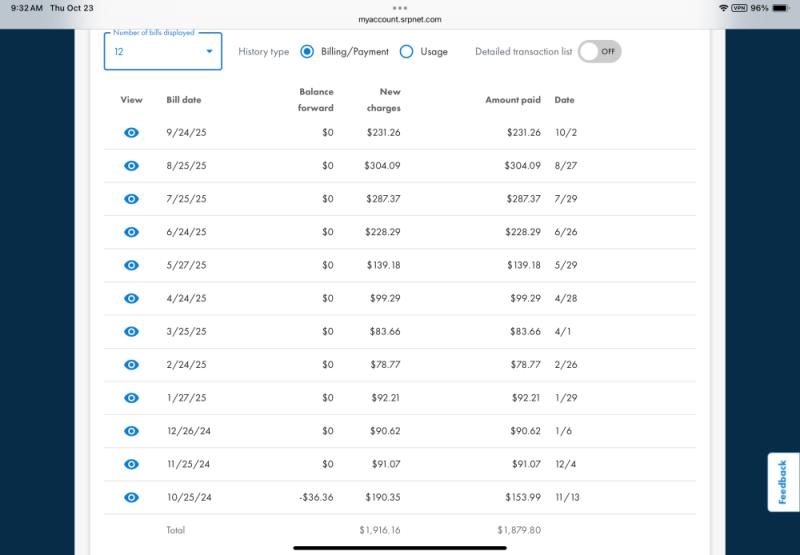Screen dimensions: 800x555
Task: Open the 8/25/25 bill eye icon
Action: point(131,166)
